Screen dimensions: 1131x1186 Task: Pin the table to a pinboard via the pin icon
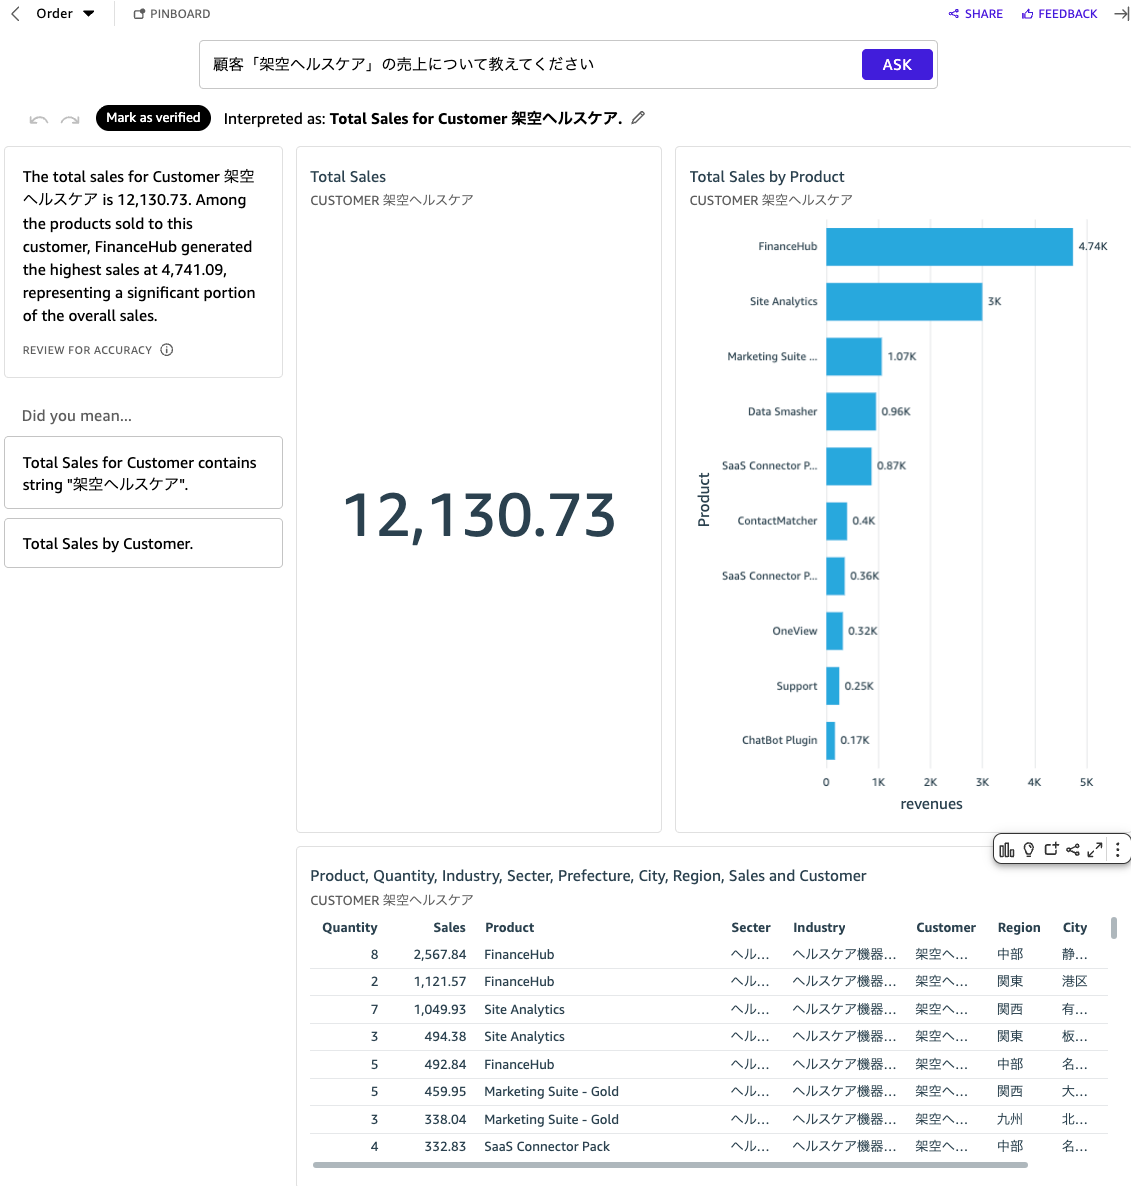click(1051, 849)
